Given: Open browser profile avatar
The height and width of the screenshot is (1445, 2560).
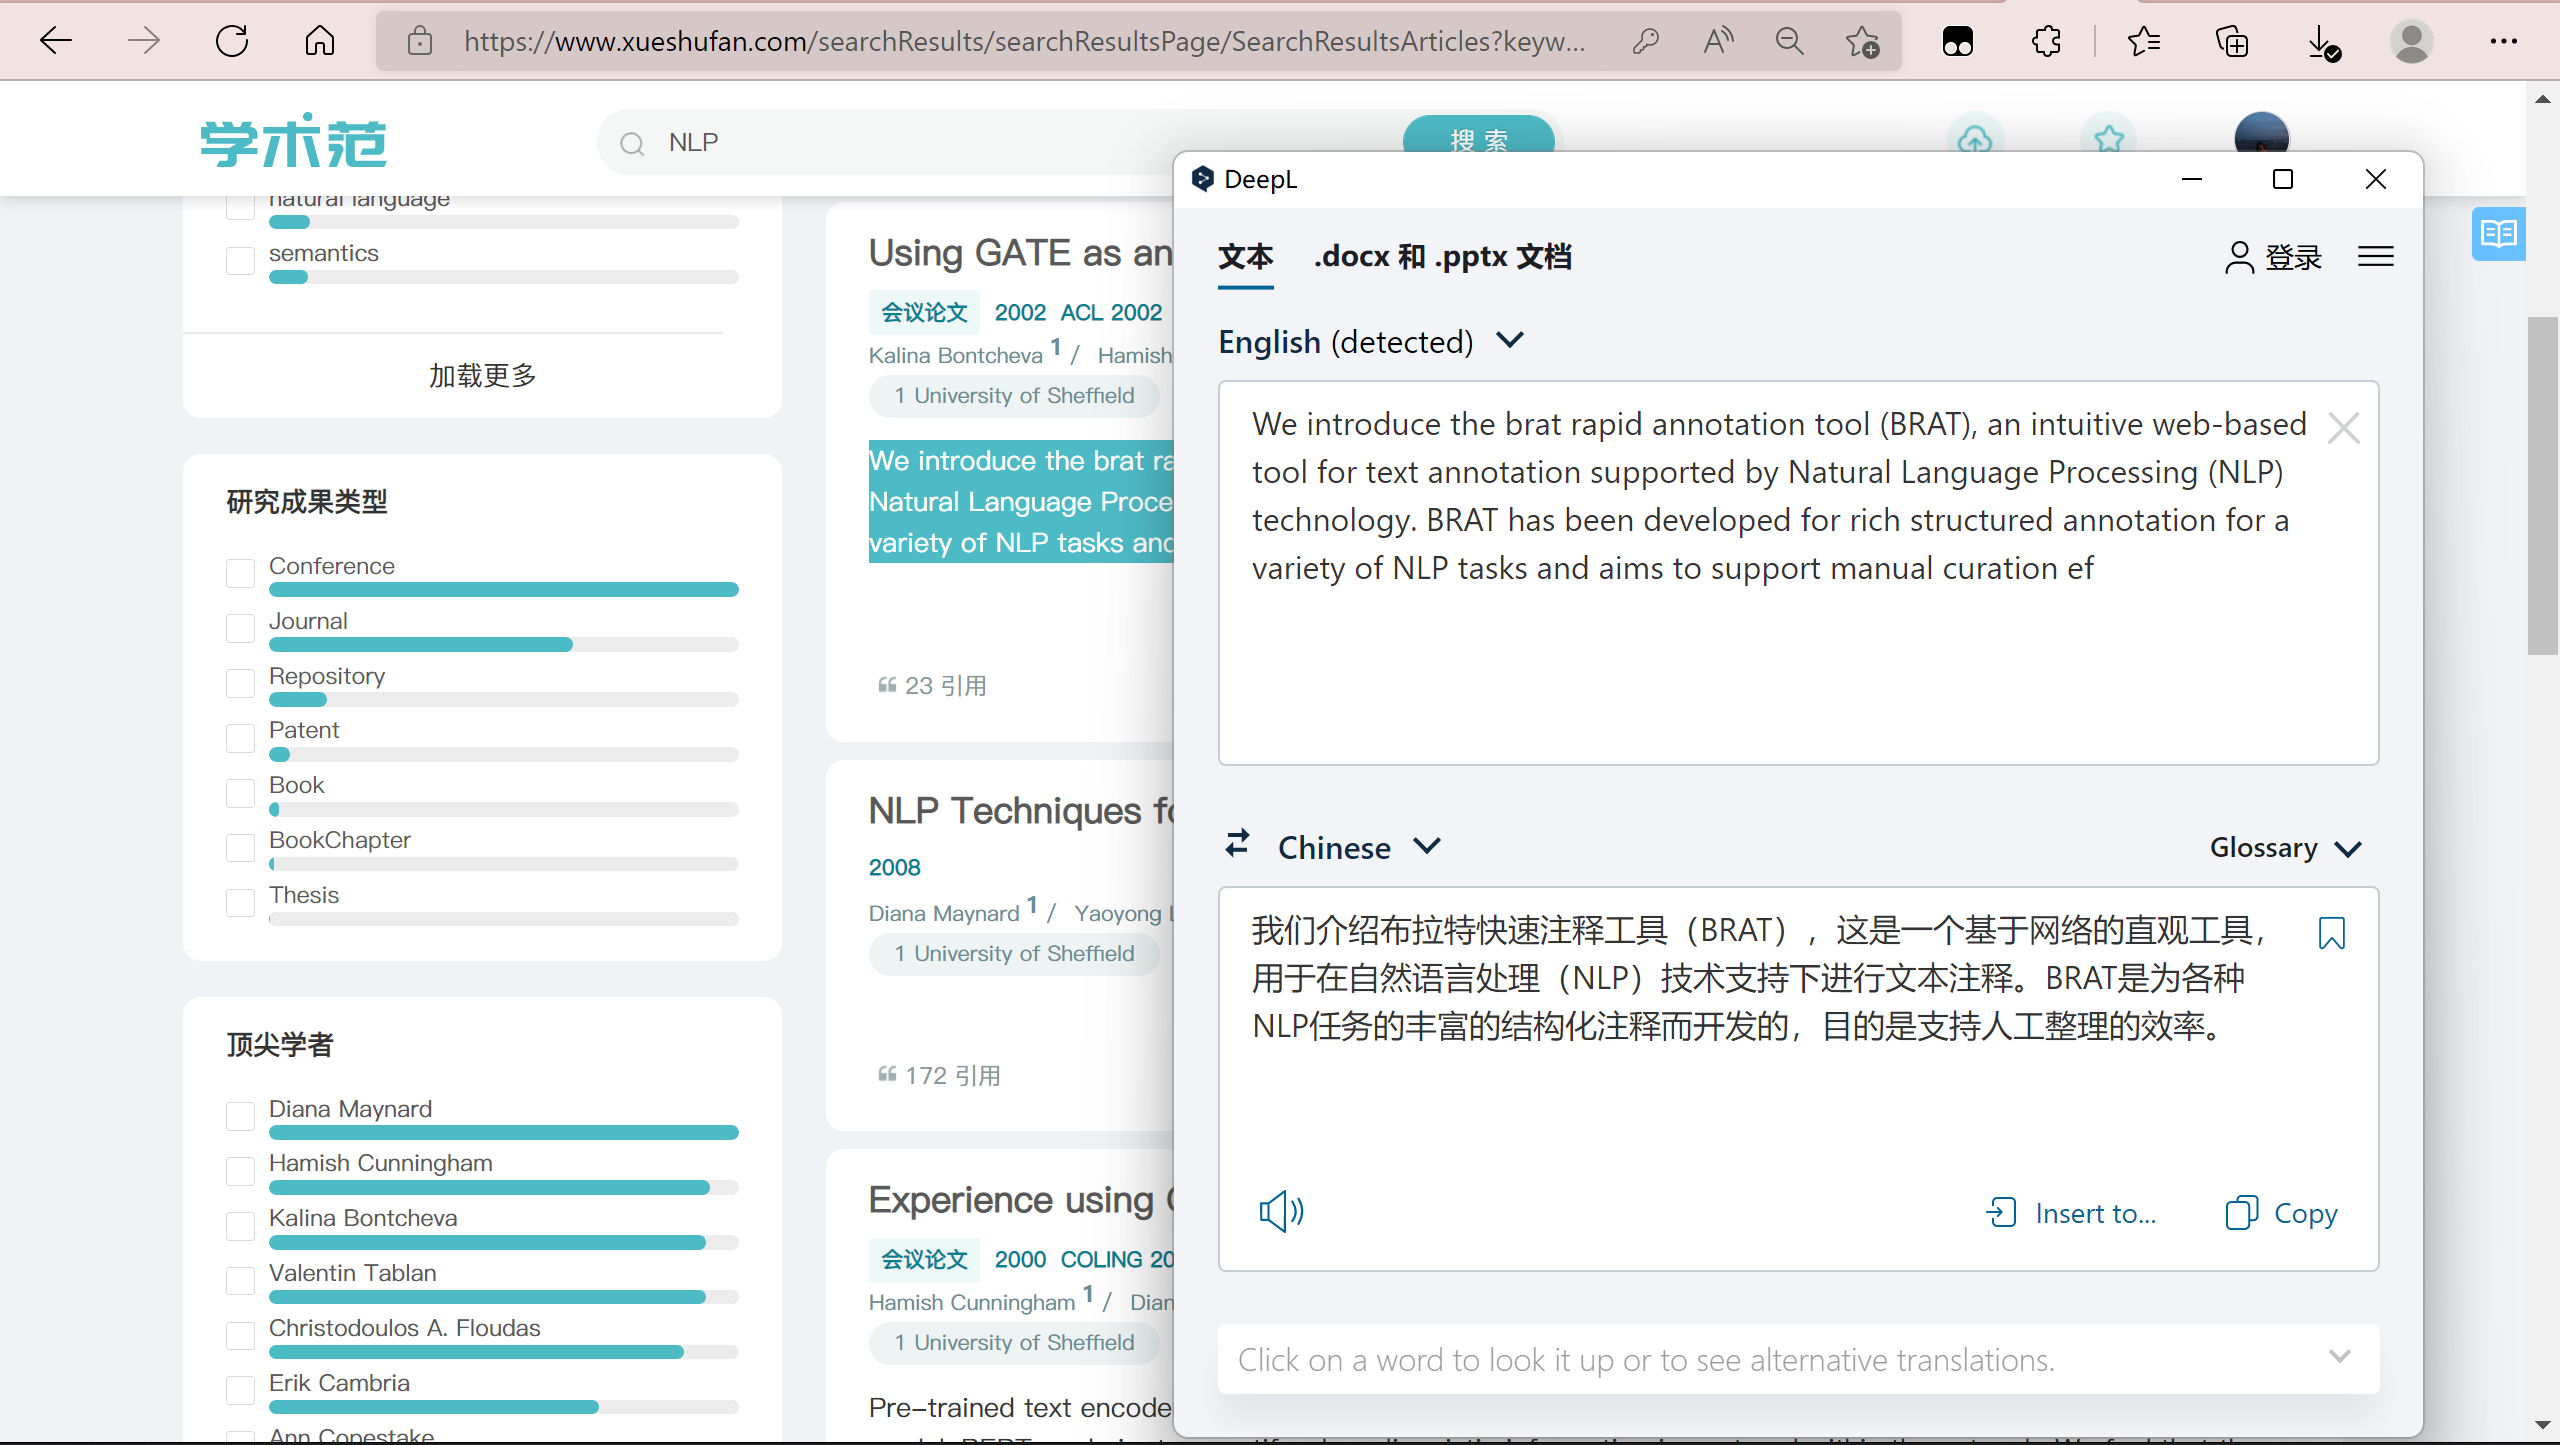Looking at the screenshot, I should coord(2411,41).
